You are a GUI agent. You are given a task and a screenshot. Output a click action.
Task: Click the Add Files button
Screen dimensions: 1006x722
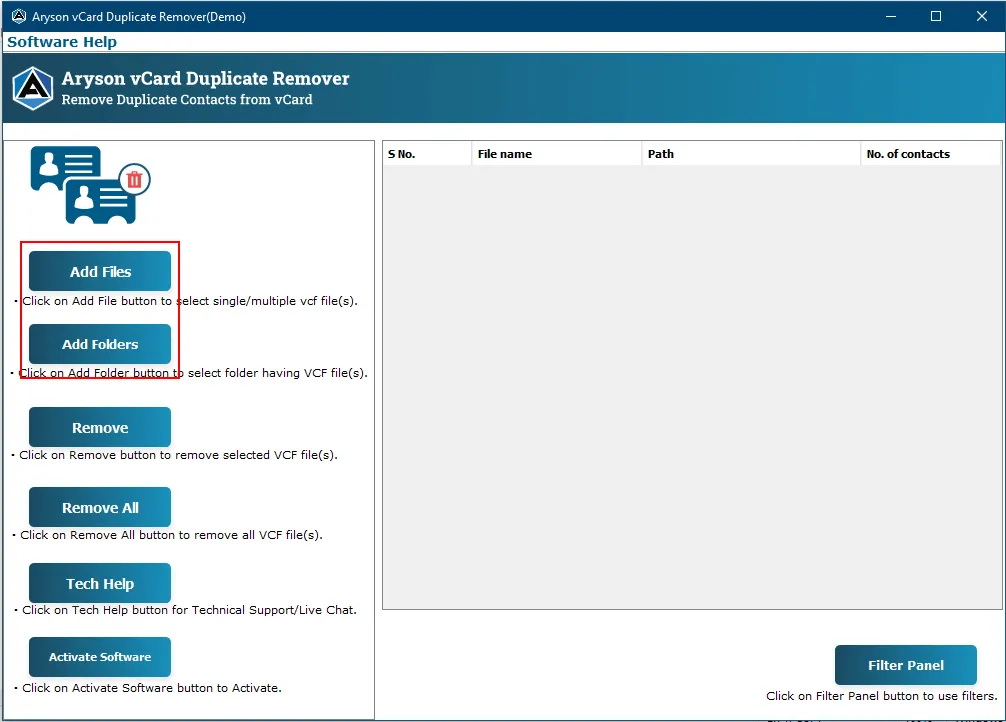click(100, 271)
